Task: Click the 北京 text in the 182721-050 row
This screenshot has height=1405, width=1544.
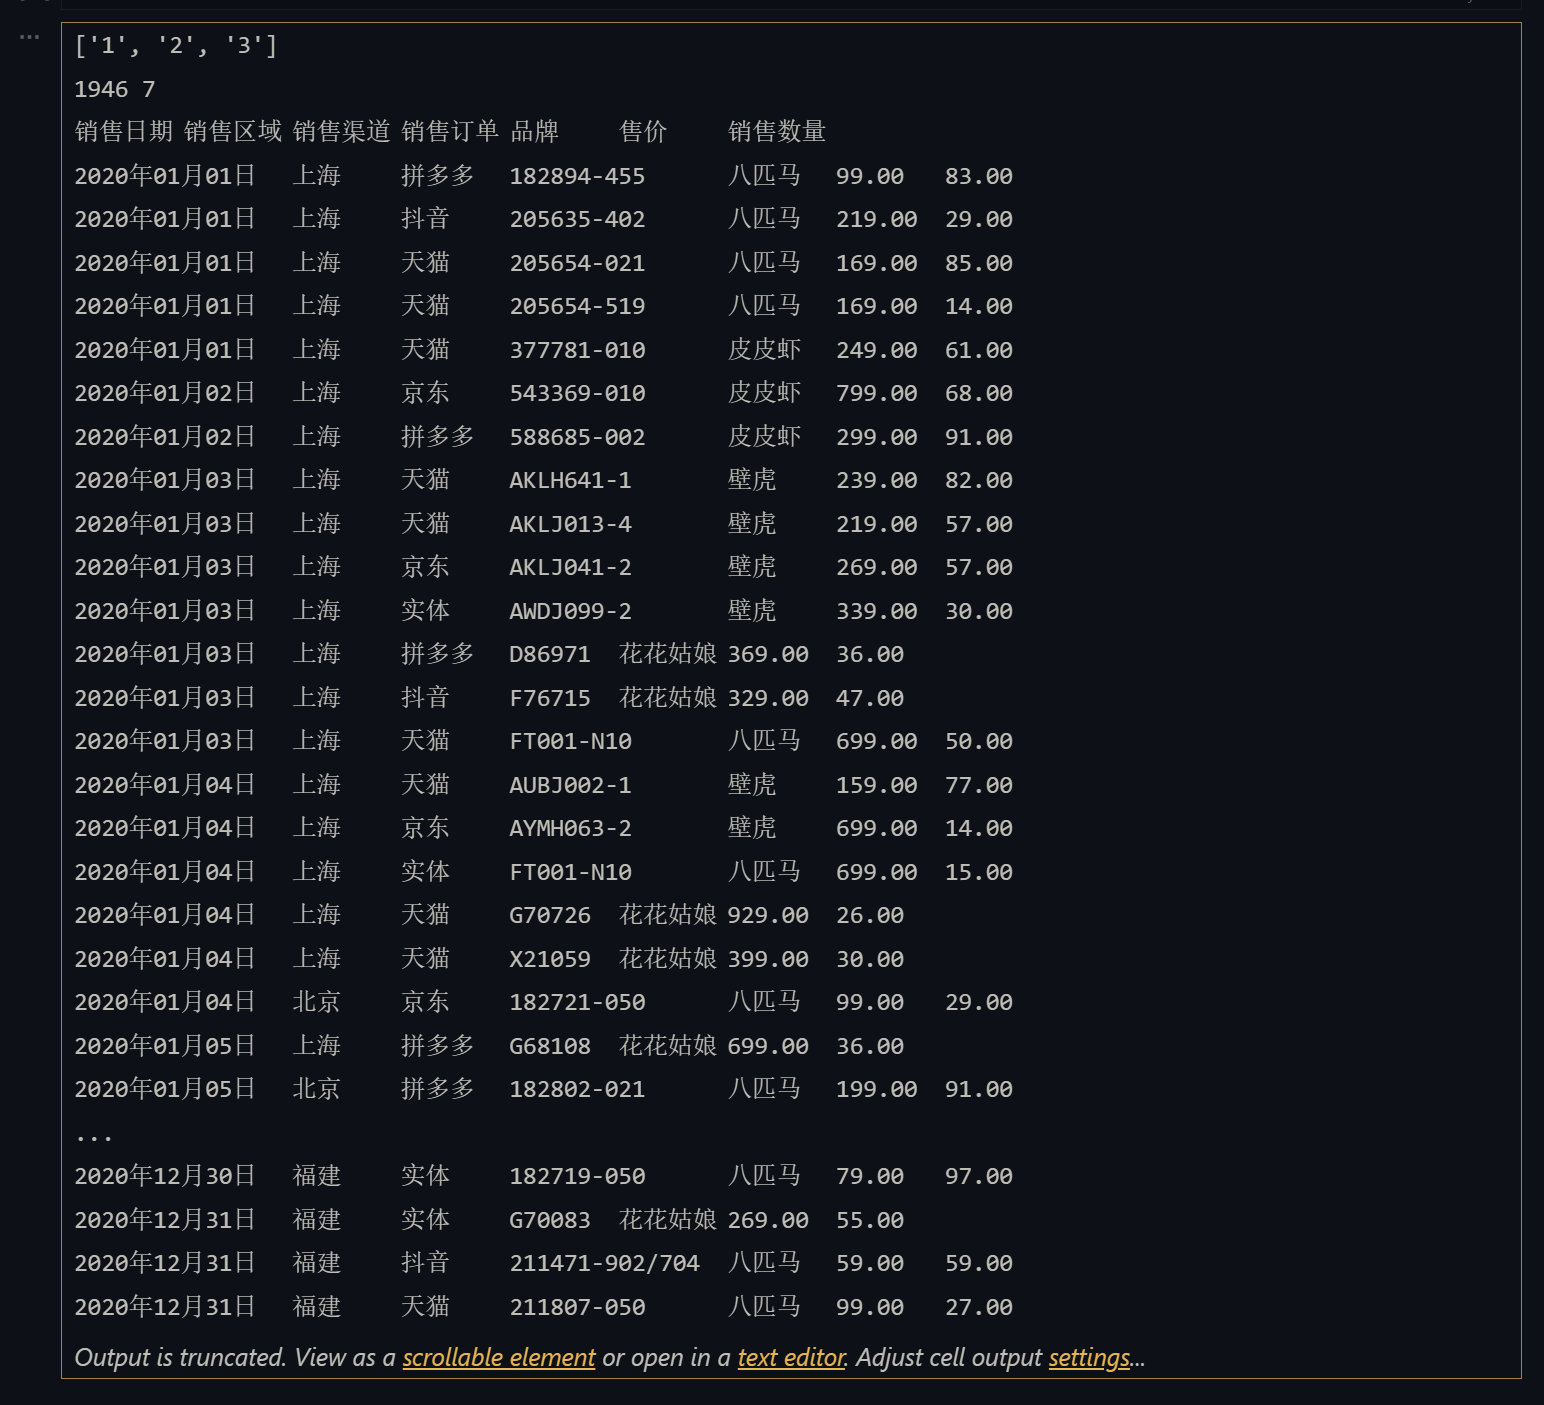Action: (316, 1002)
